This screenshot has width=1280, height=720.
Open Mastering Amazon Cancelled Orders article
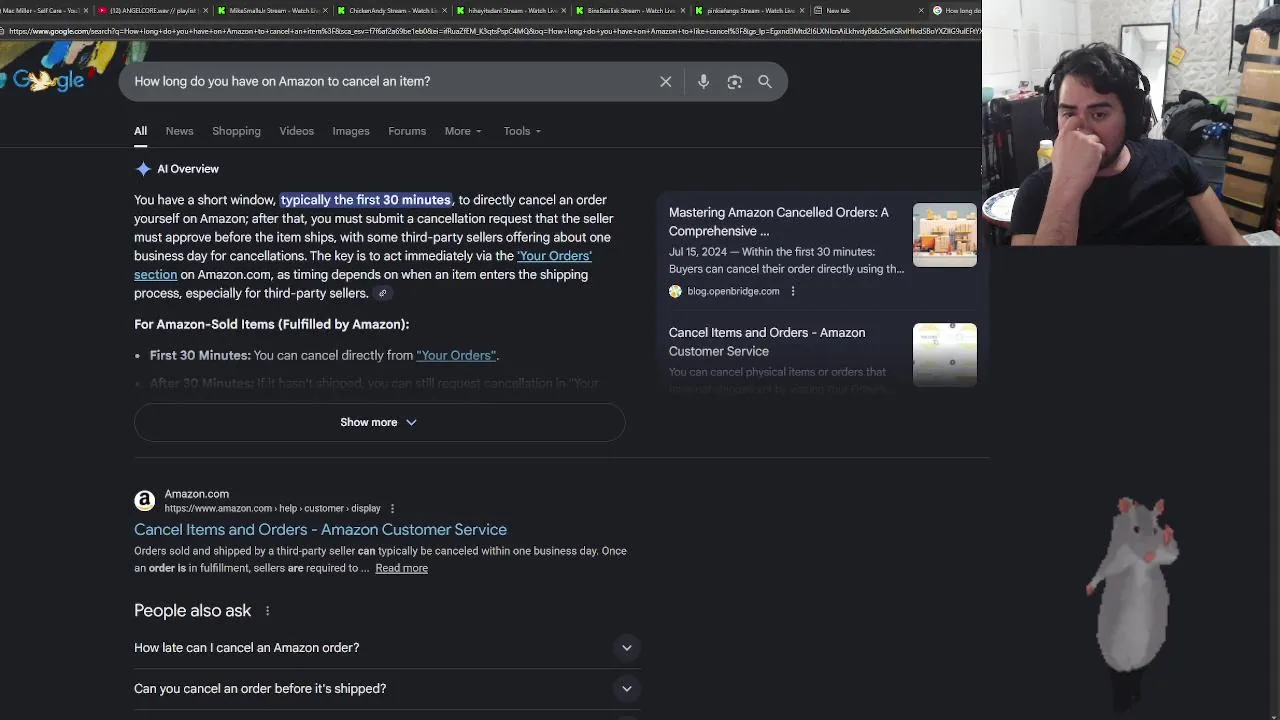(x=778, y=222)
